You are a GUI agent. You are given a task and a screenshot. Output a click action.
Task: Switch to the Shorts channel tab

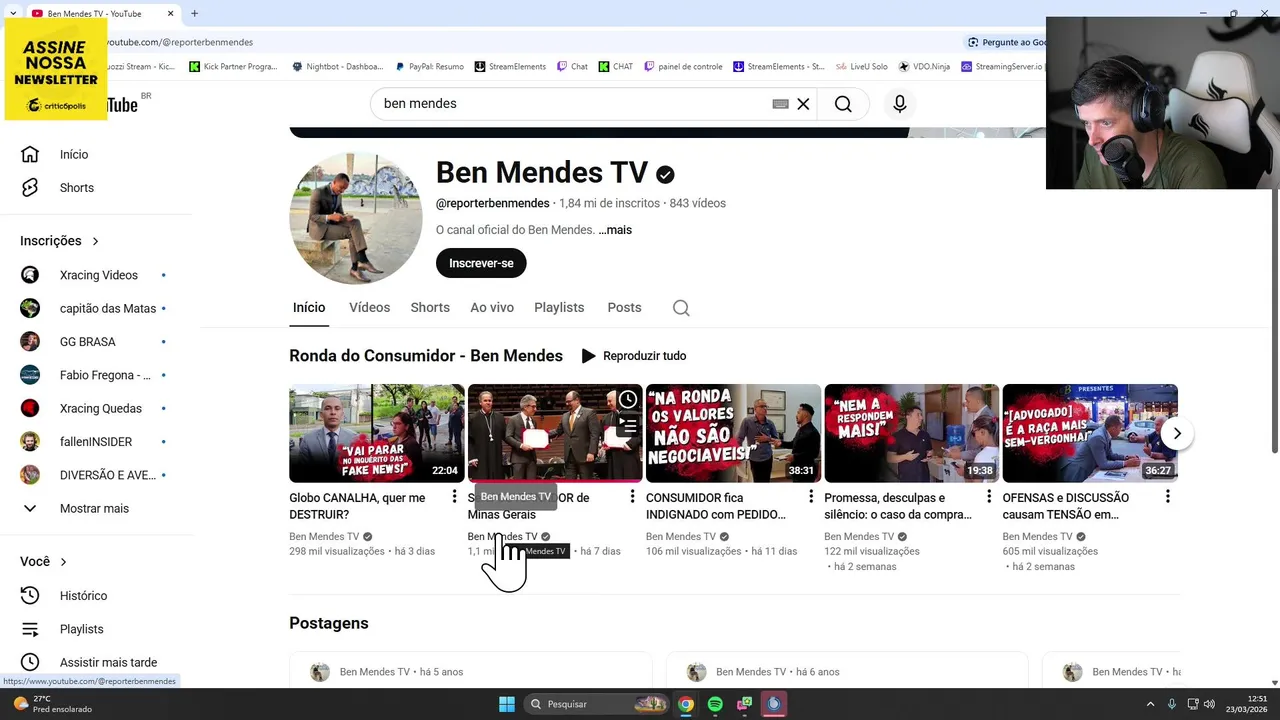[430, 308]
